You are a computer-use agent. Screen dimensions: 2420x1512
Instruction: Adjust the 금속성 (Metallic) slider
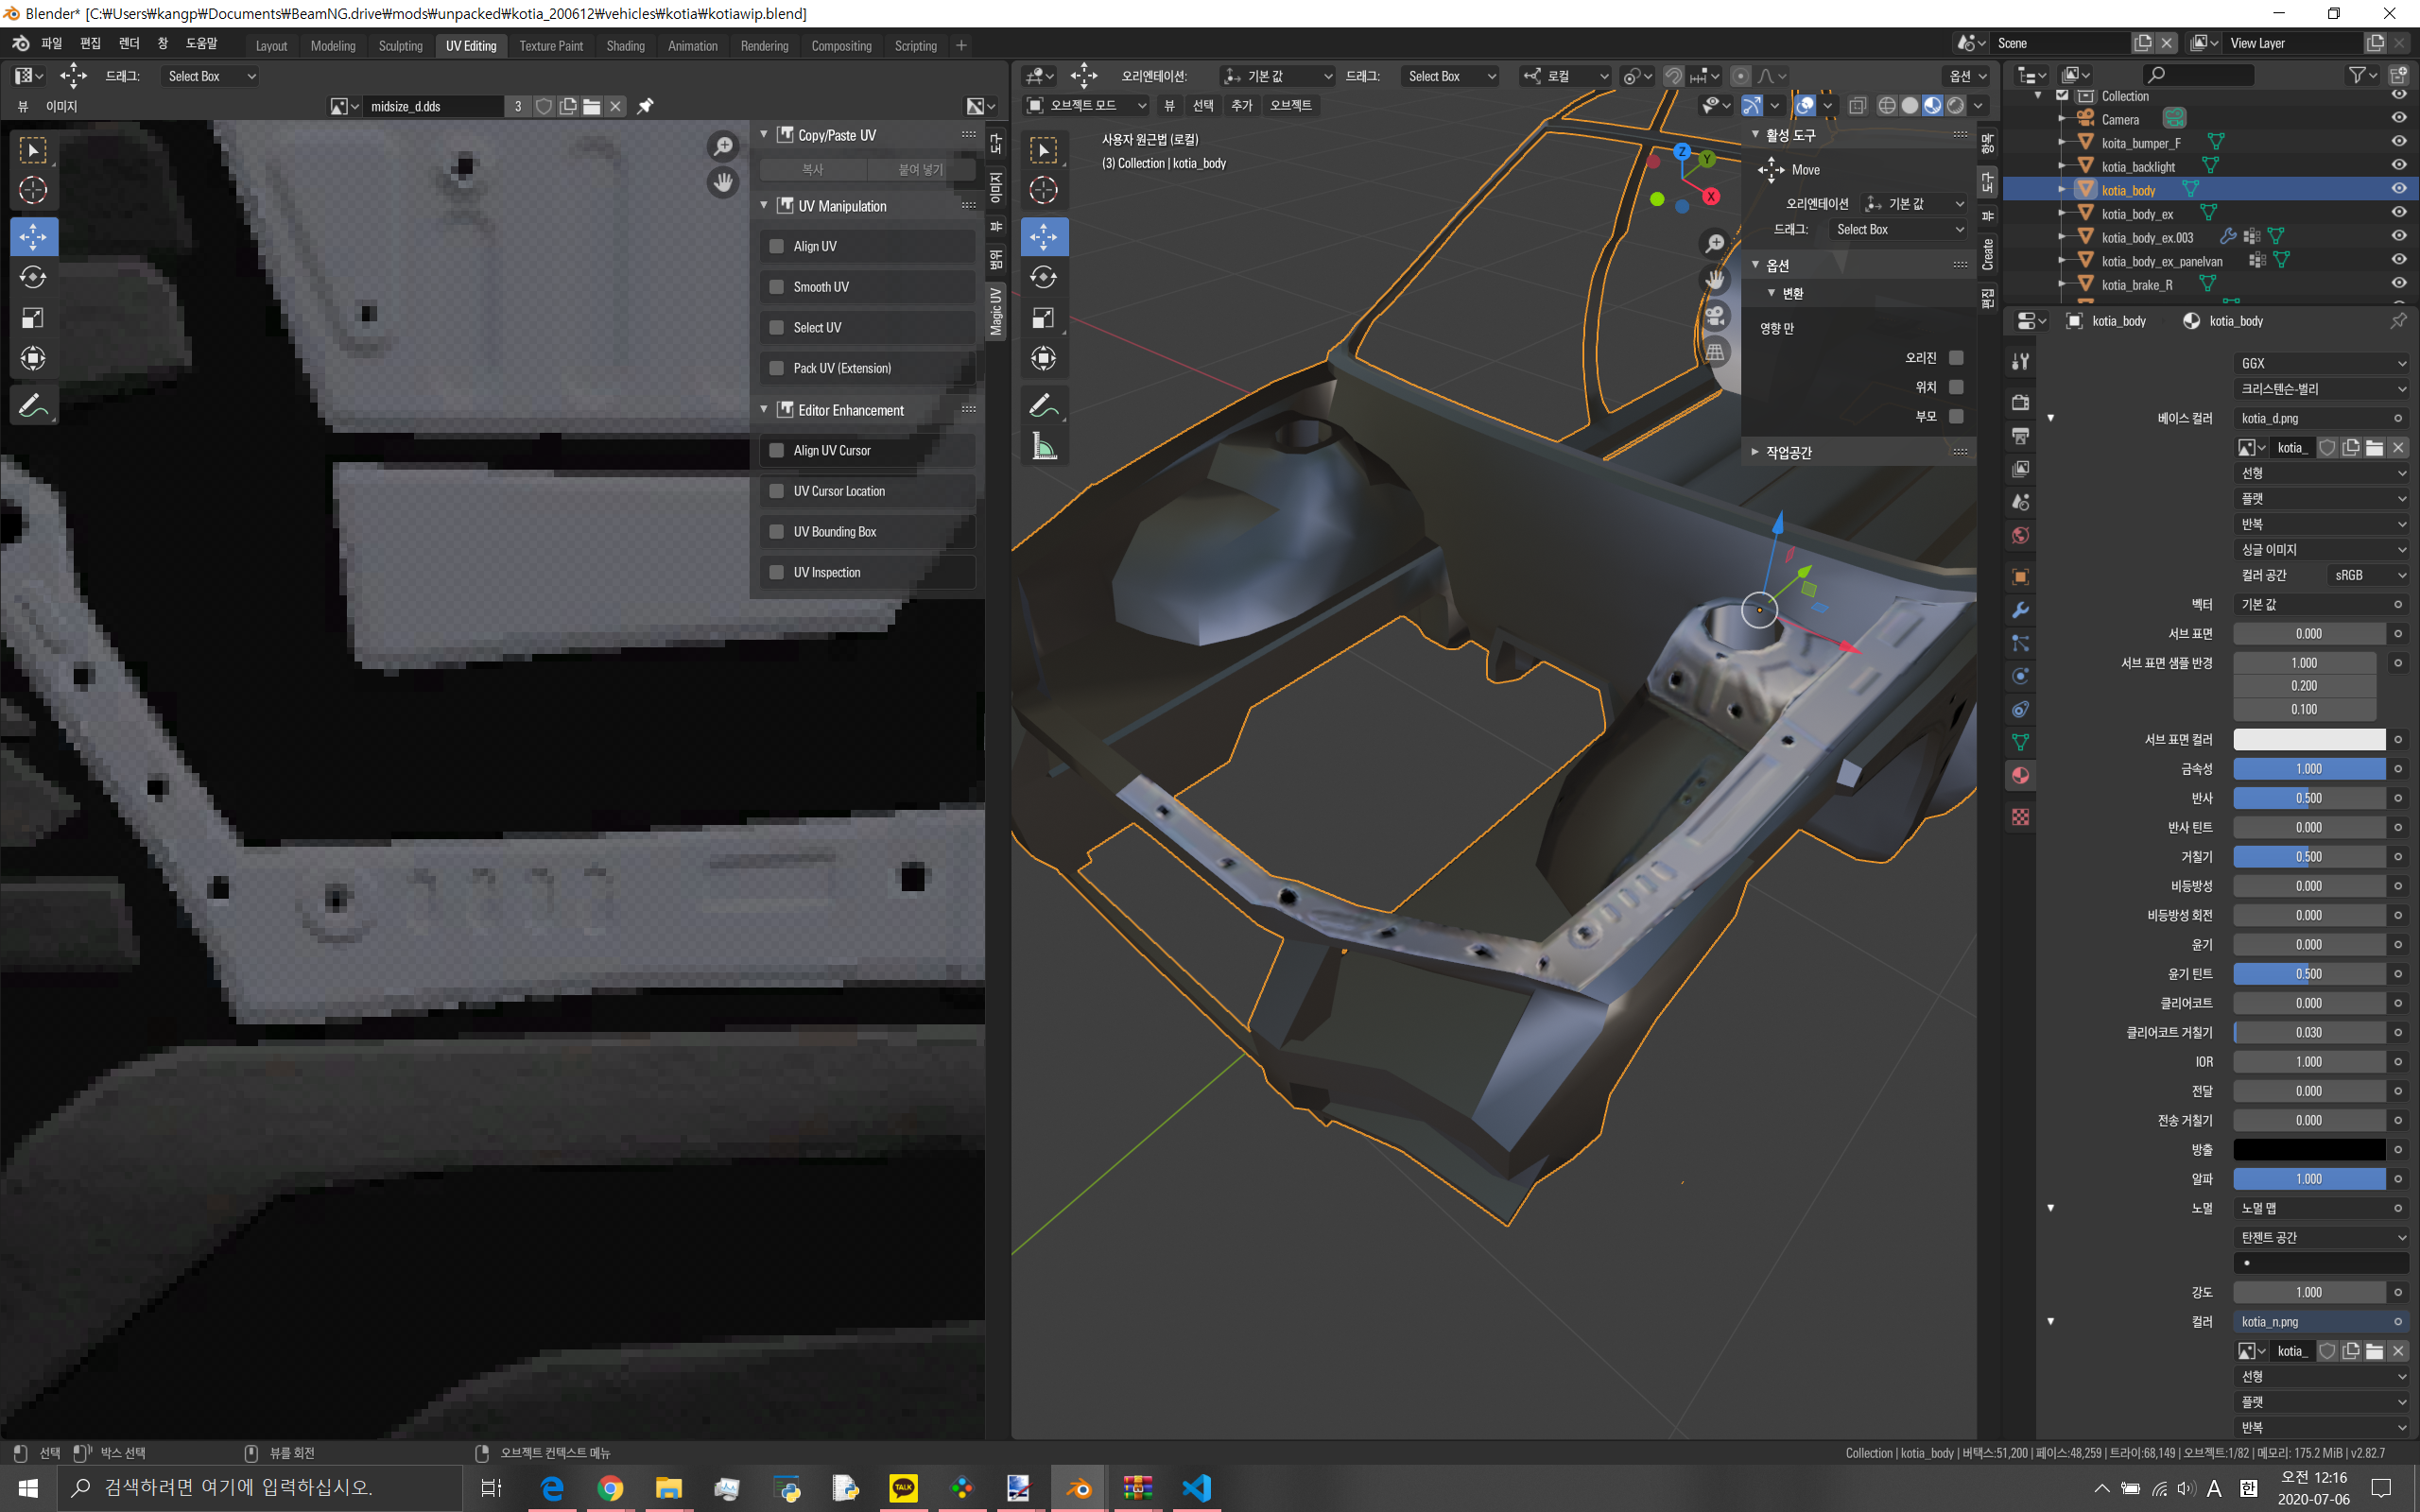click(2309, 769)
